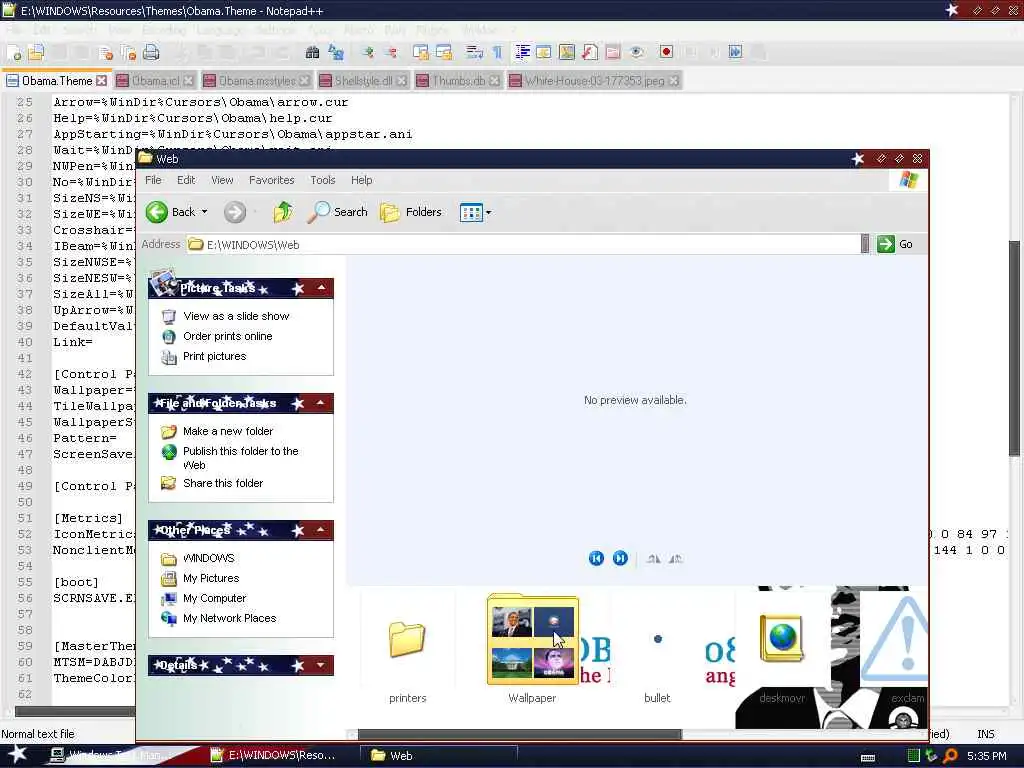The image size is (1024, 768).
Task: Toggle Show all characters pilcrow icon
Action: 497,52
